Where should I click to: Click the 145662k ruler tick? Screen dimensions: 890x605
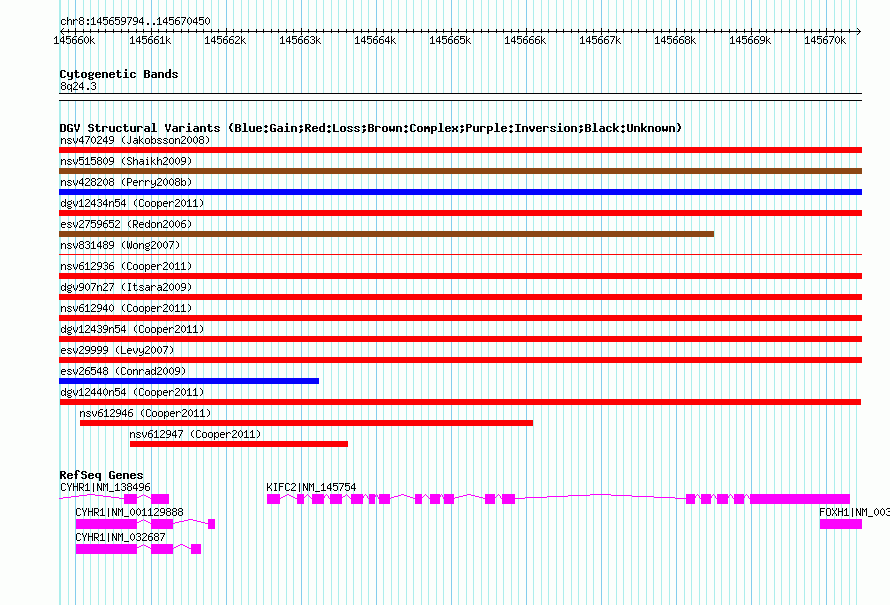(x=225, y=40)
